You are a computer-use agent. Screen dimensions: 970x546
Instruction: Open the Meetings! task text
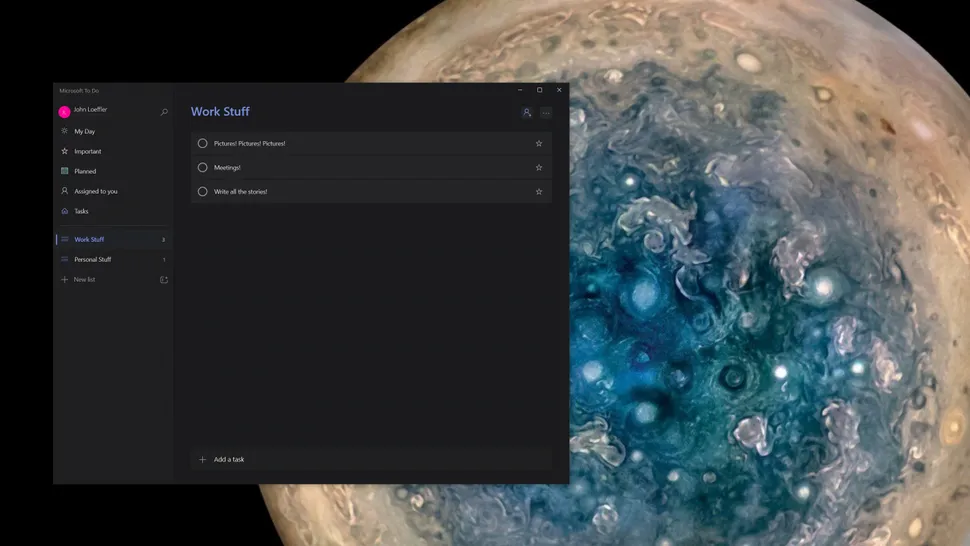point(227,168)
